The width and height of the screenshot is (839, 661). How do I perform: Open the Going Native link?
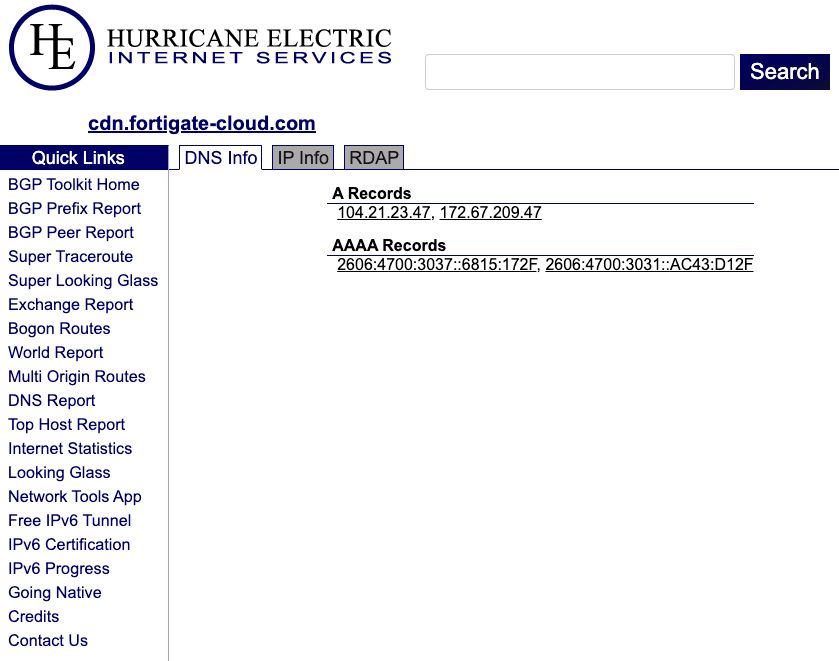tap(55, 593)
